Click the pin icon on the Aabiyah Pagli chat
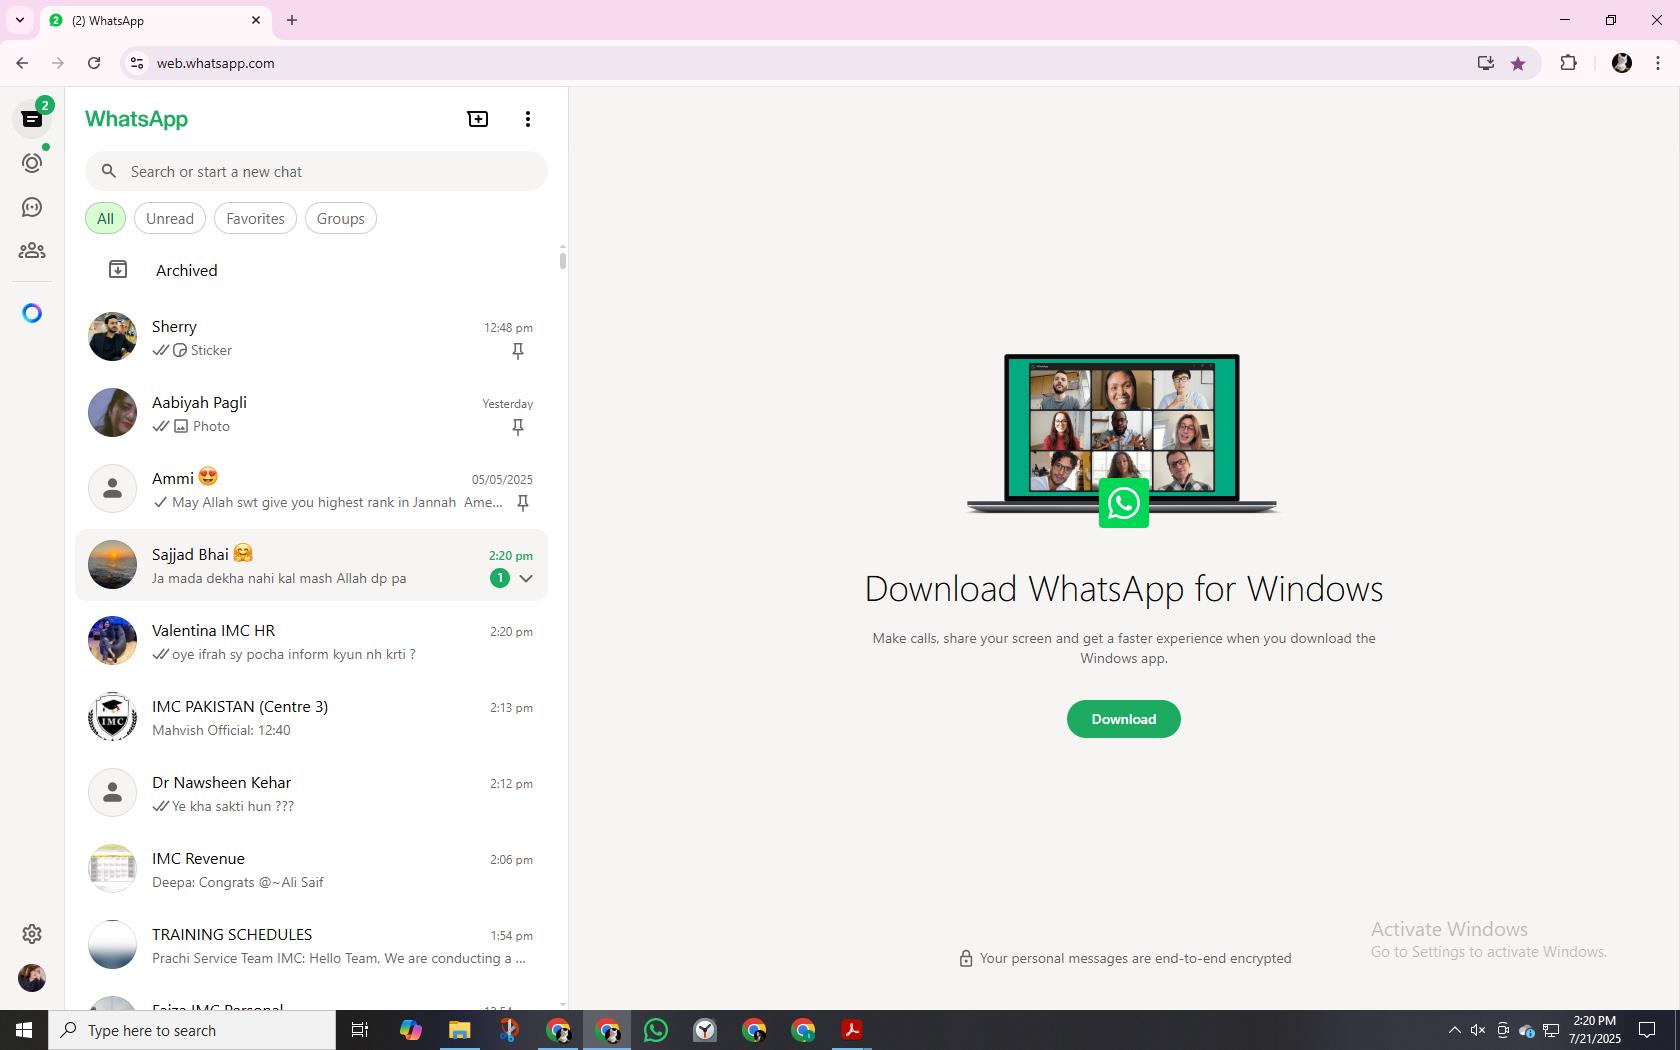This screenshot has height=1050, width=1680. (x=518, y=427)
